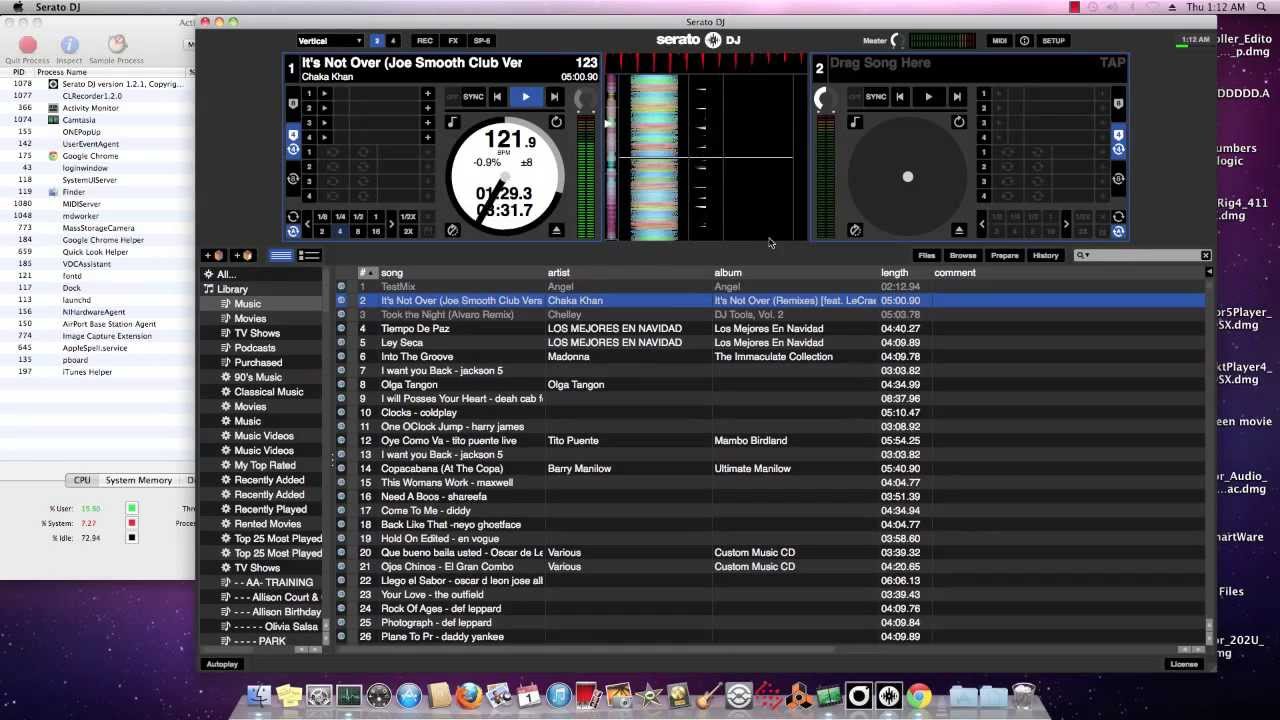
Task: Show tooltips with the info icon
Action: (x=1024, y=41)
